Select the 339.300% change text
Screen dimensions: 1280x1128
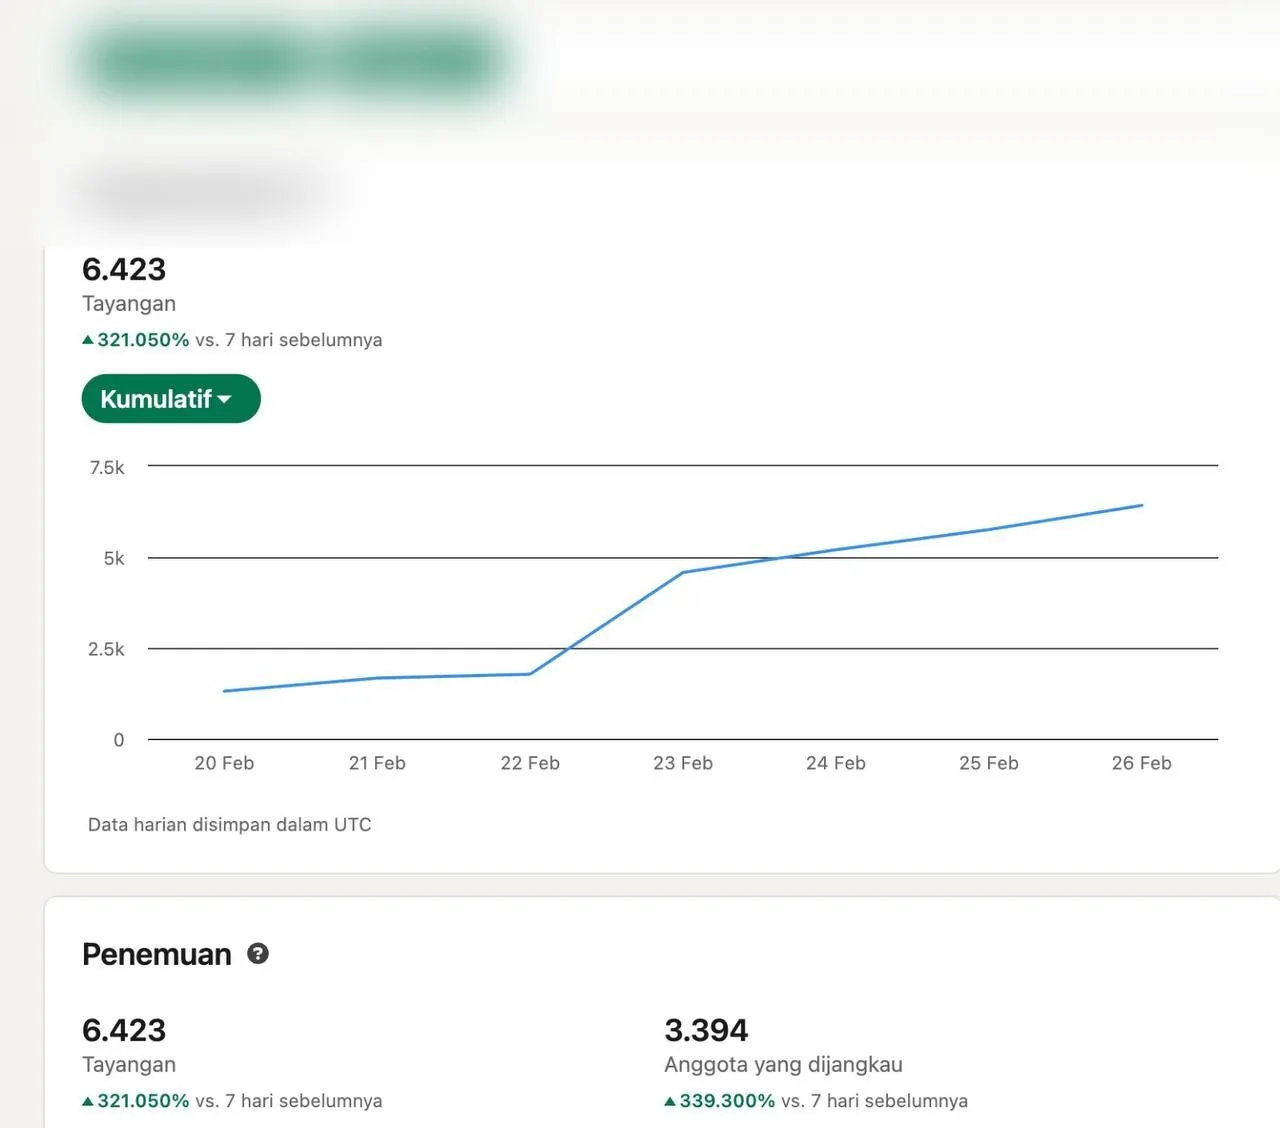(727, 1101)
